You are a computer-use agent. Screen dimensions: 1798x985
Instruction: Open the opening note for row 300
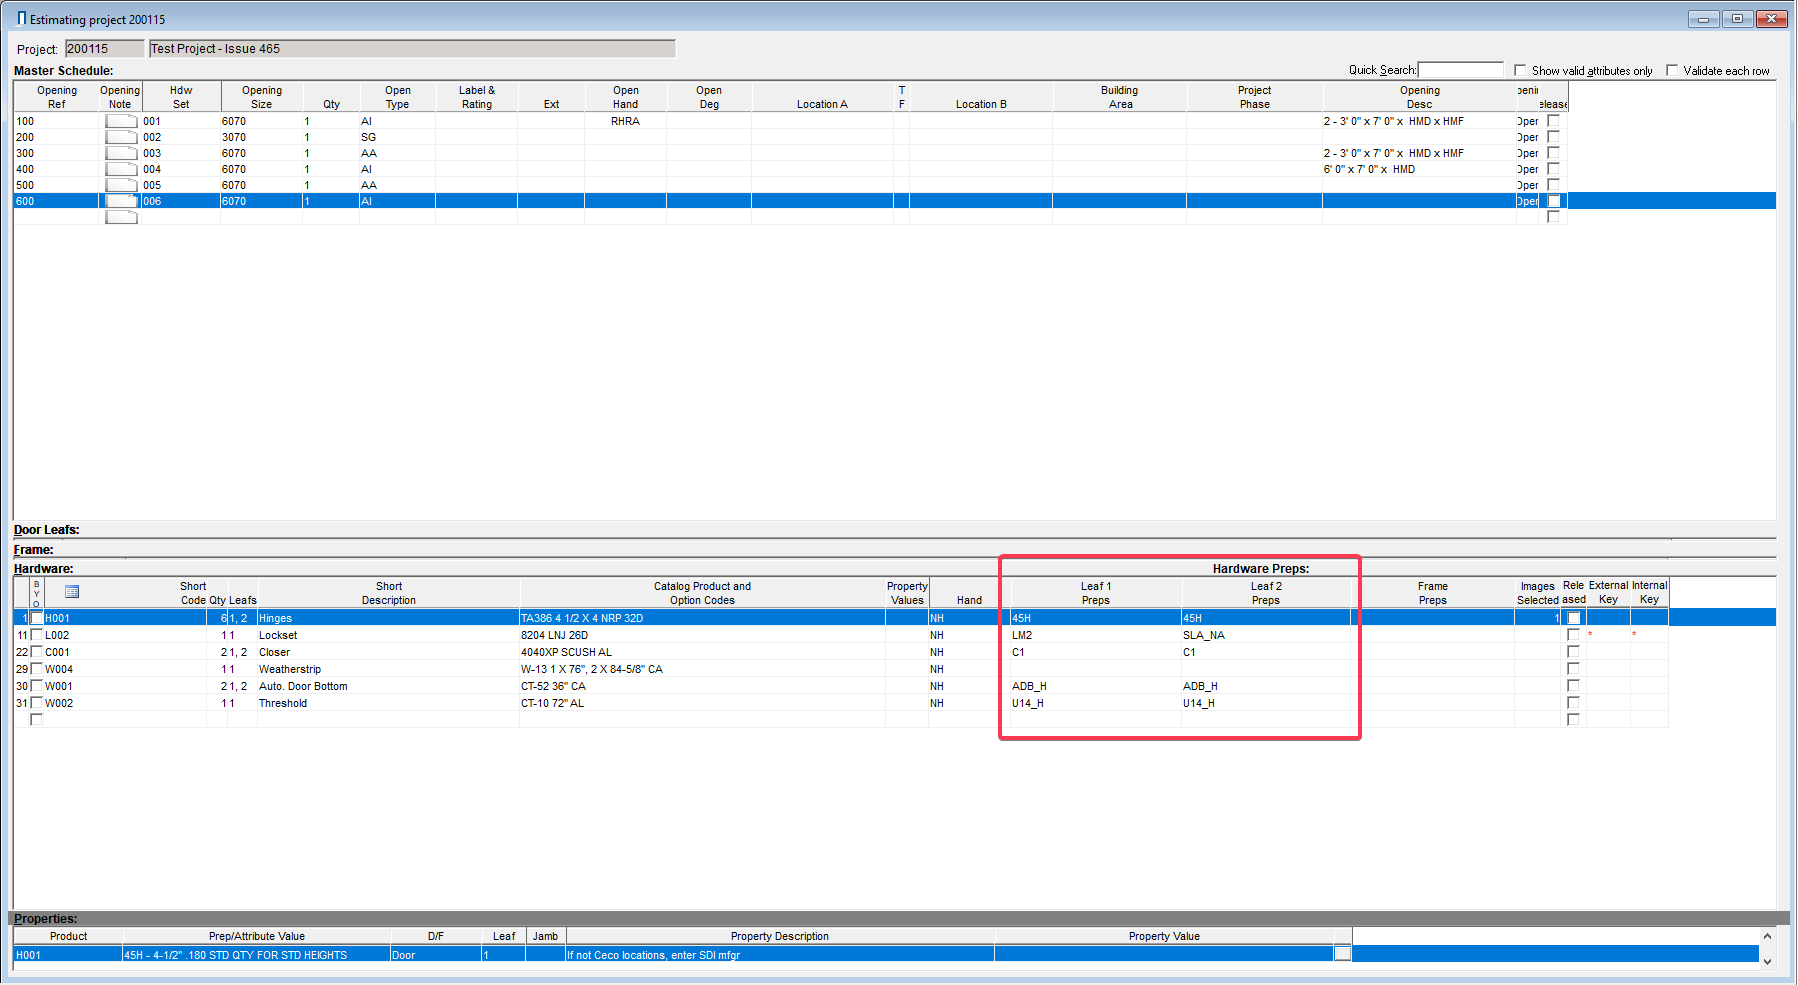click(121, 153)
